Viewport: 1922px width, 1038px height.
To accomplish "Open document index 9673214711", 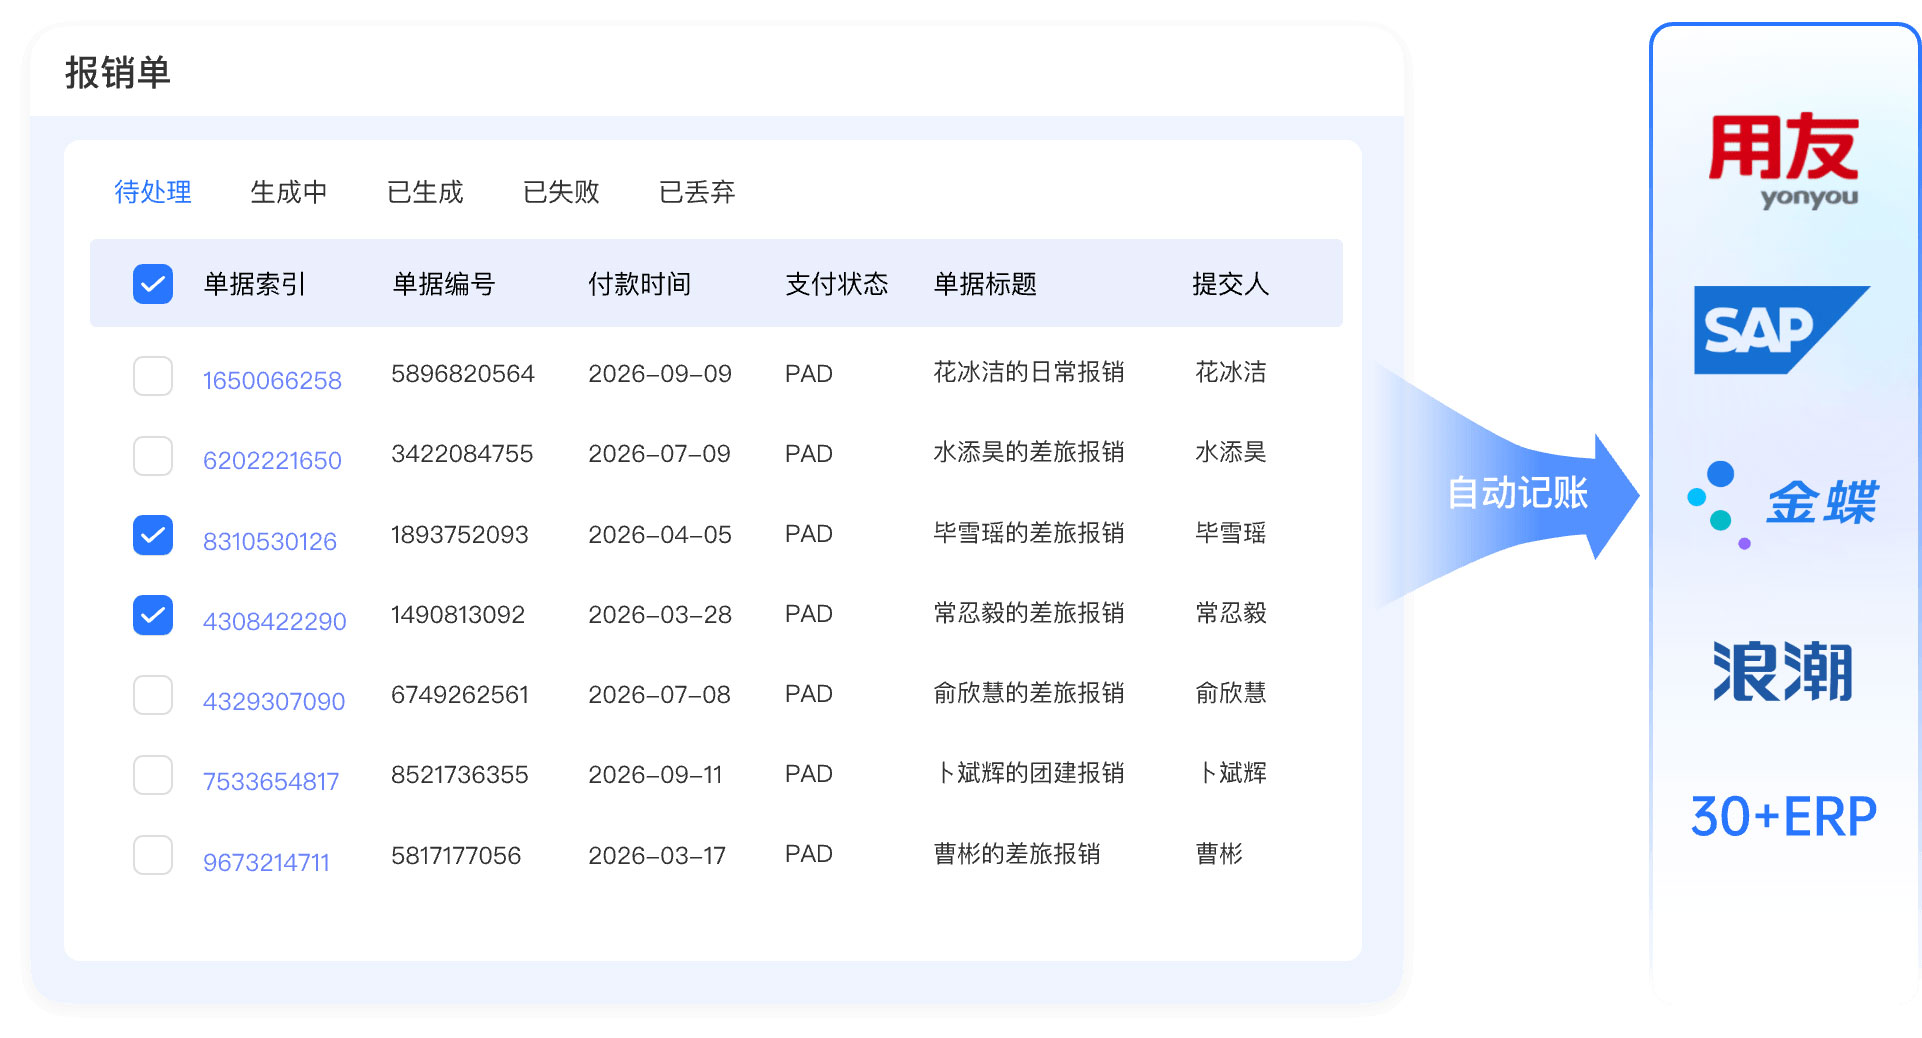I will click(266, 862).
